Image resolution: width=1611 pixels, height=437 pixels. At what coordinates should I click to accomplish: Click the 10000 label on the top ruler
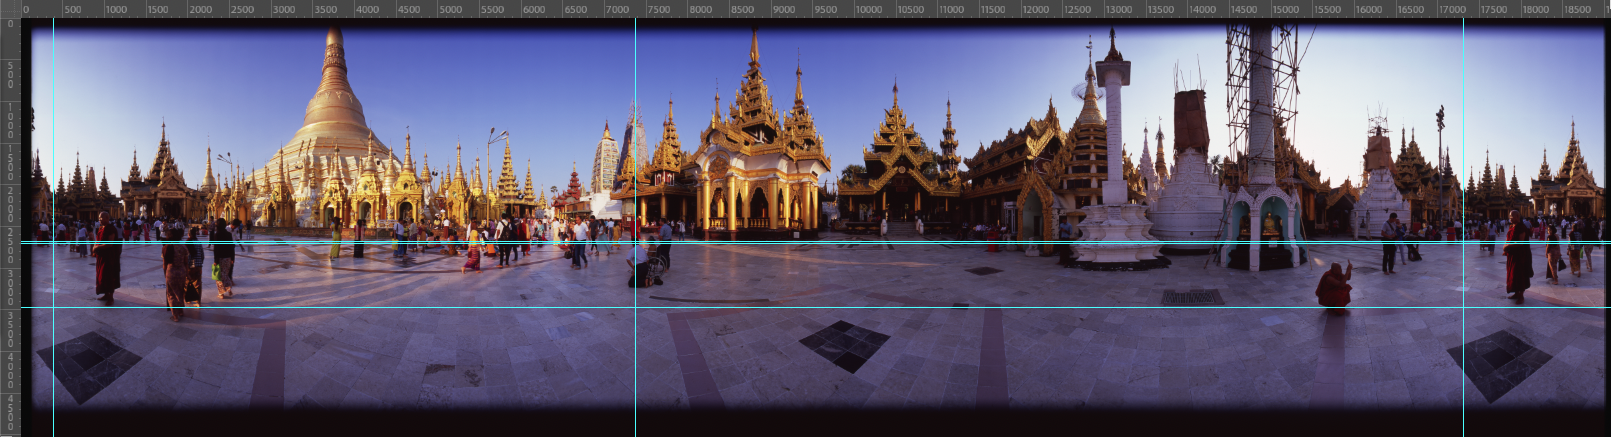click(869, 9)
